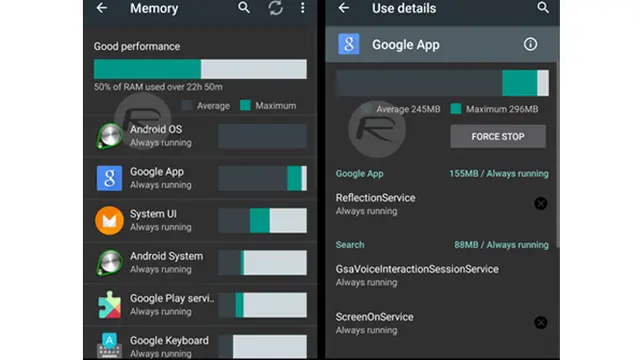Tap the overall RAM usage bar
The height and width of the screenshot is (360, 640).
click(x=200, y=69)
